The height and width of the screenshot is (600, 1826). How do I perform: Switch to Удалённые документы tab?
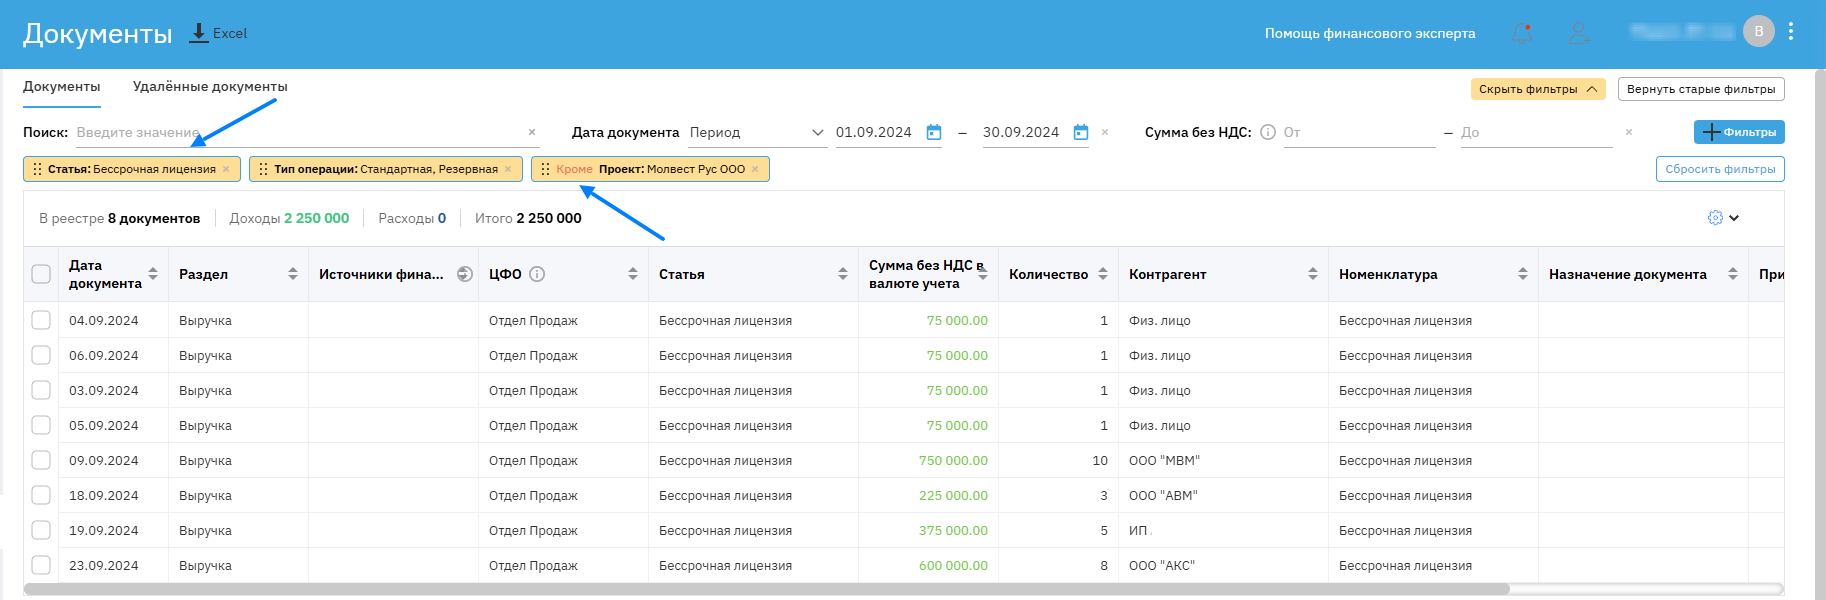210,87
